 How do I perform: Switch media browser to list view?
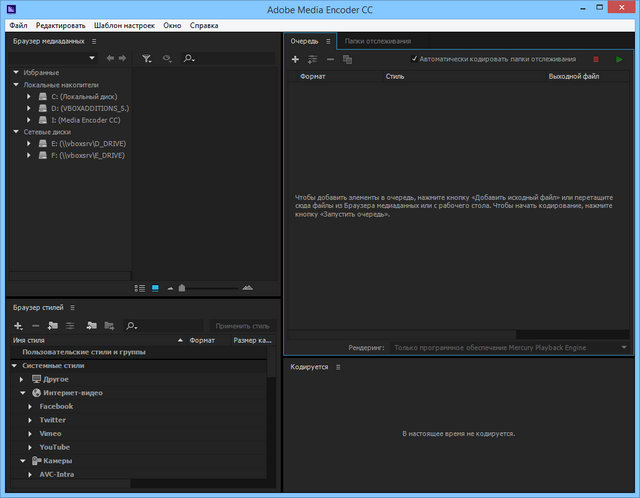[140, 289]
